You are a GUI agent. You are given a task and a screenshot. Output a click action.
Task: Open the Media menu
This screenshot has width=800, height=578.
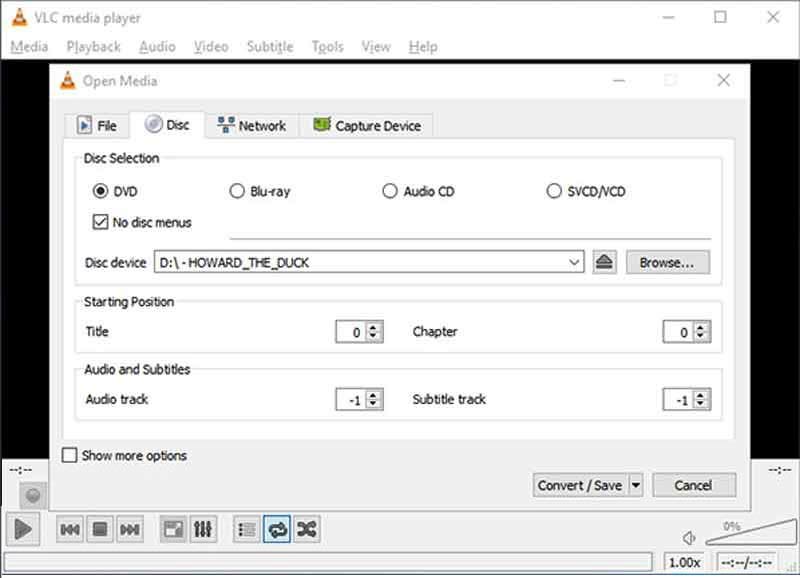[x=29, y=47]
